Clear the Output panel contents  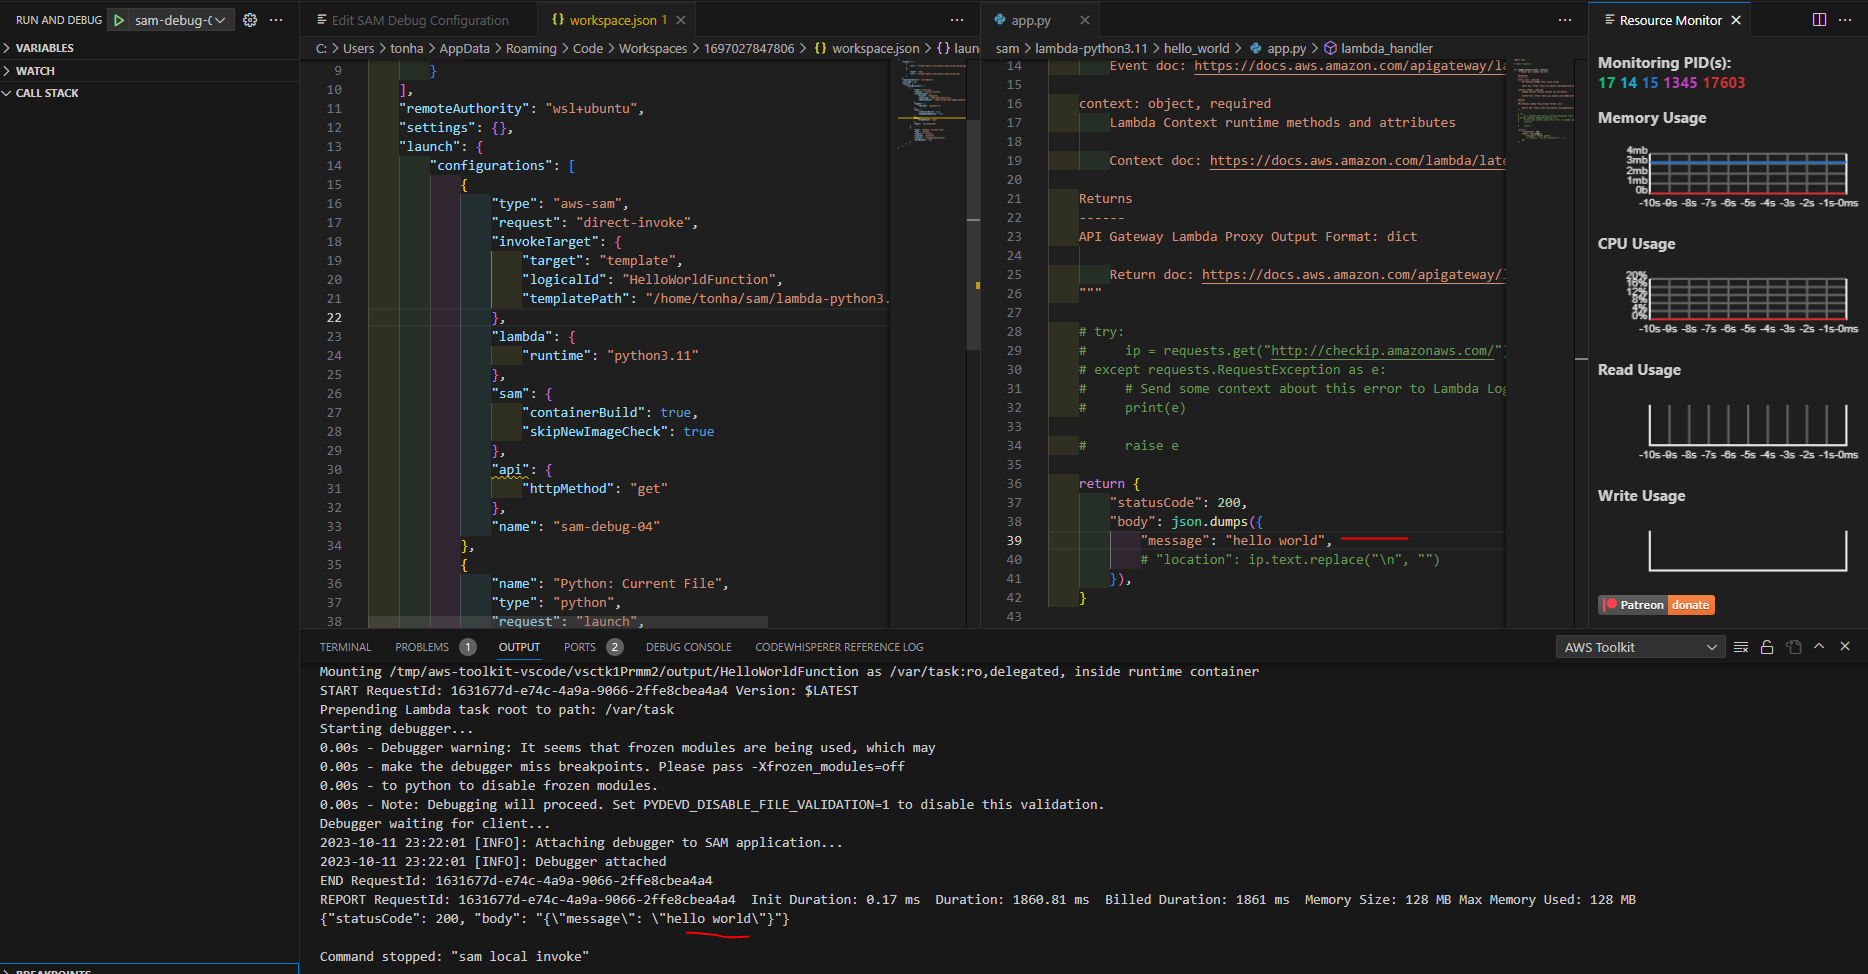tap(1740, 646)
